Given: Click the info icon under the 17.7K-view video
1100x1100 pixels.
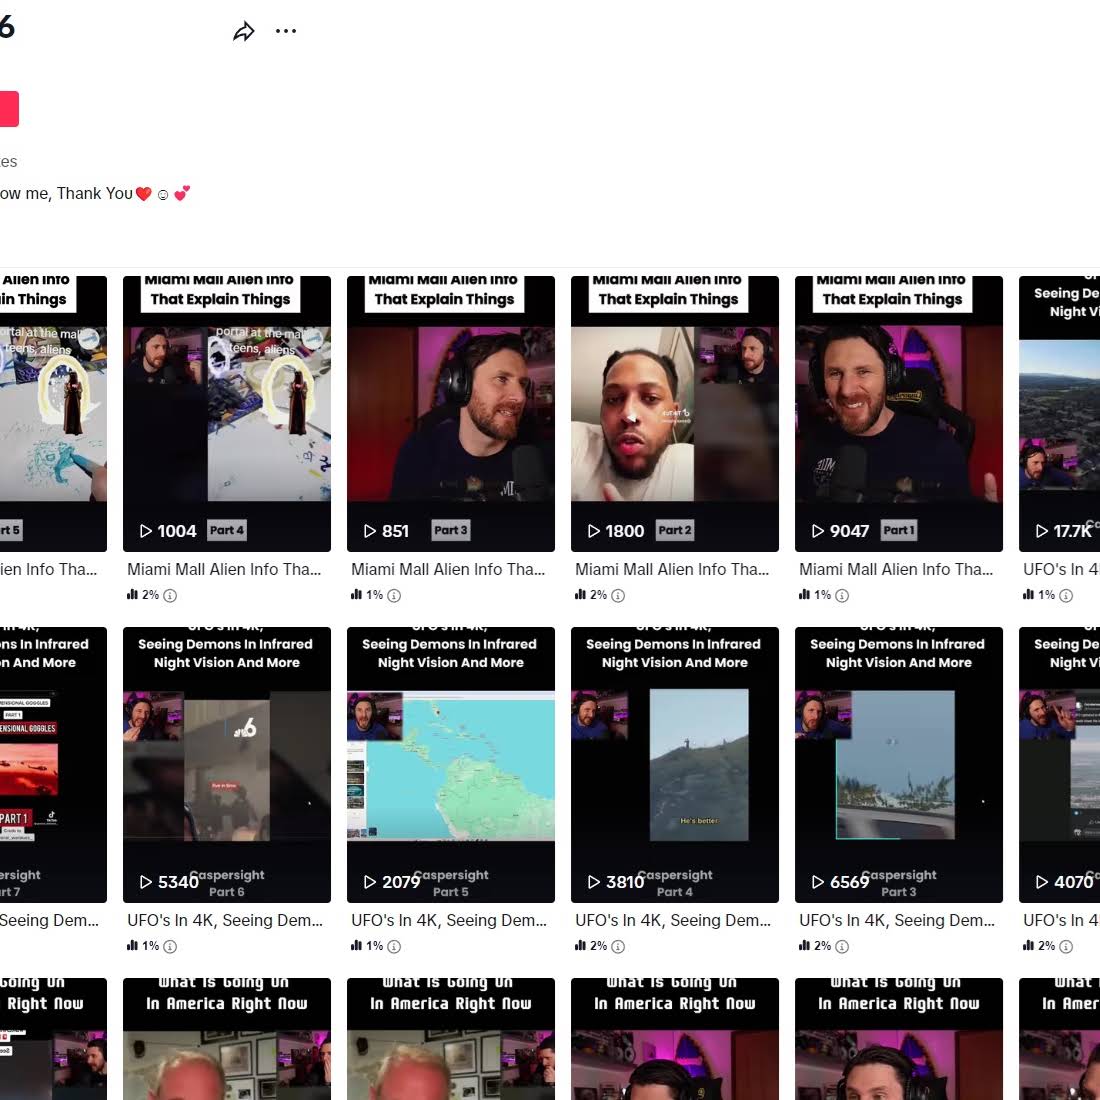Looking at the screenshot, I should (1066, 596).
